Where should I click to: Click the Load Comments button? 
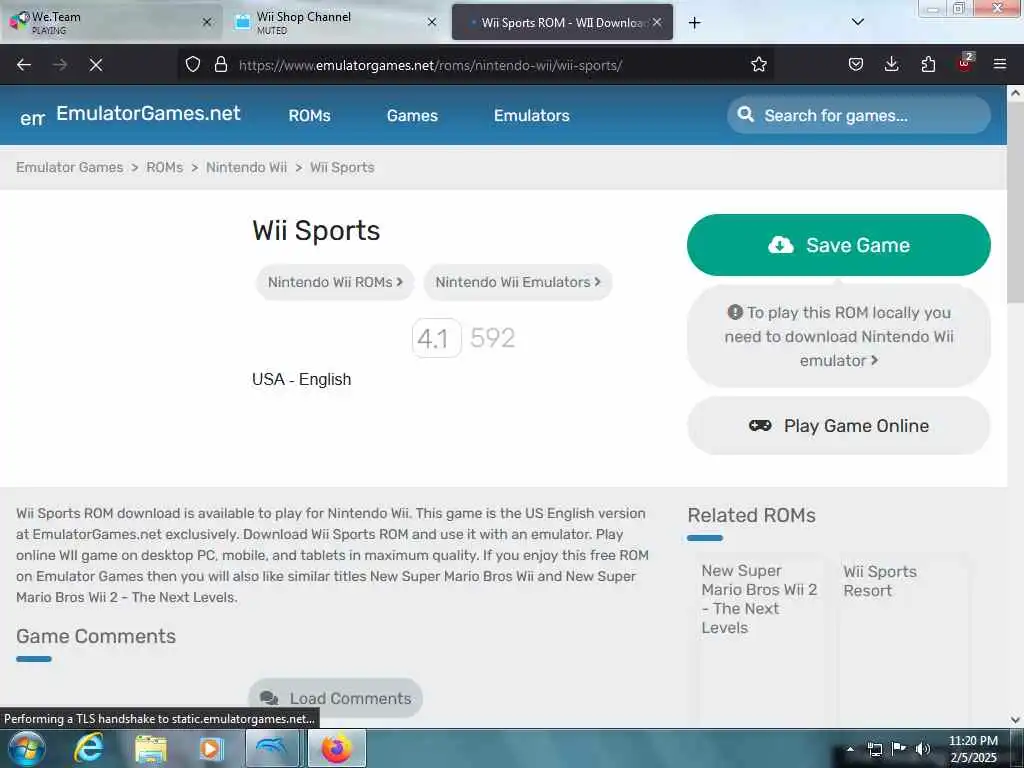(x=335, y=698)
